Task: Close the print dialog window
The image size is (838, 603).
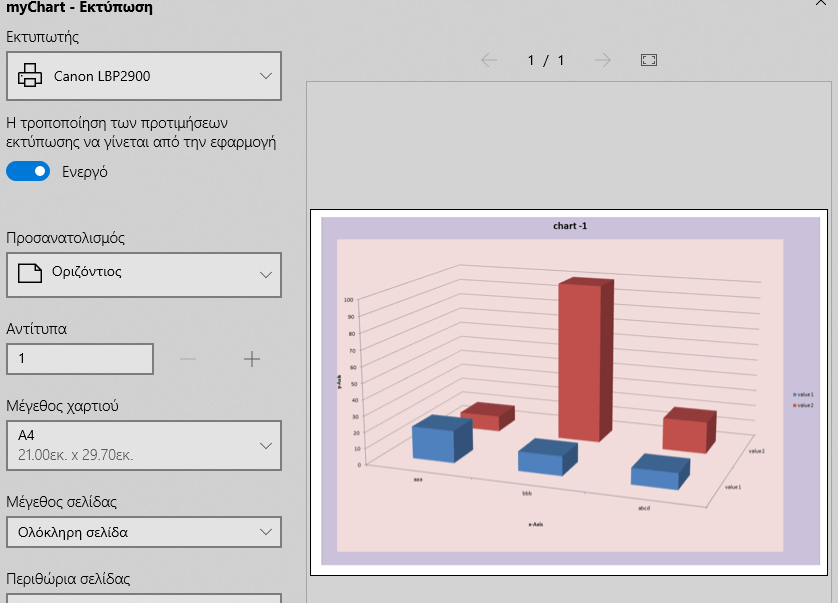Action: click(821, 3)
